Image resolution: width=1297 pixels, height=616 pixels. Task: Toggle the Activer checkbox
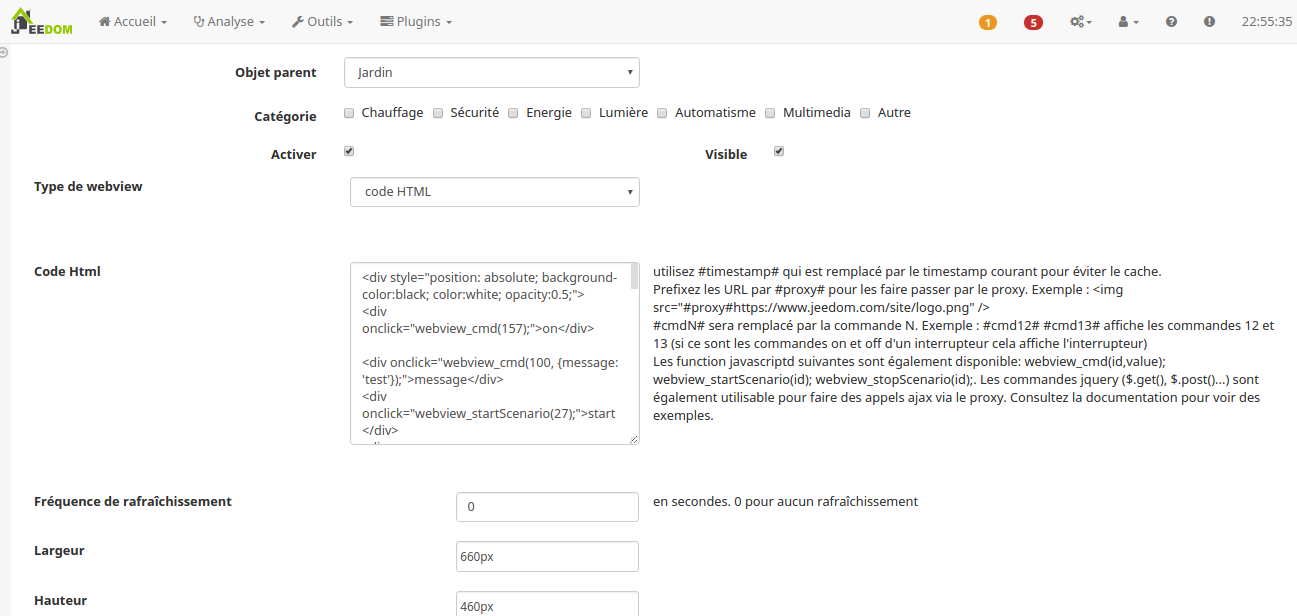click(349, 152)
